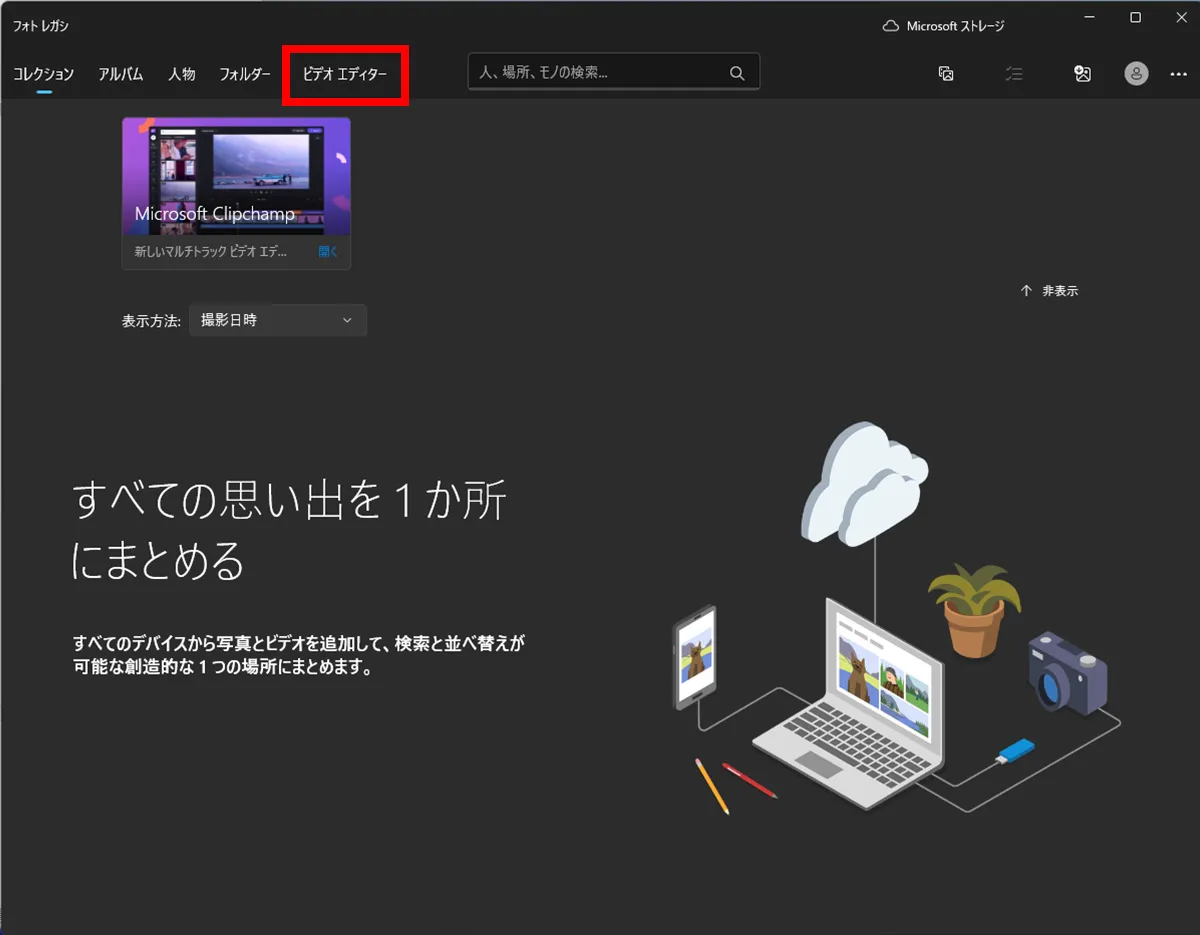Open Microsoft Clipchamp via the 開く link
The height and width of the screenshot is (935, 1200).
(328, 251)
